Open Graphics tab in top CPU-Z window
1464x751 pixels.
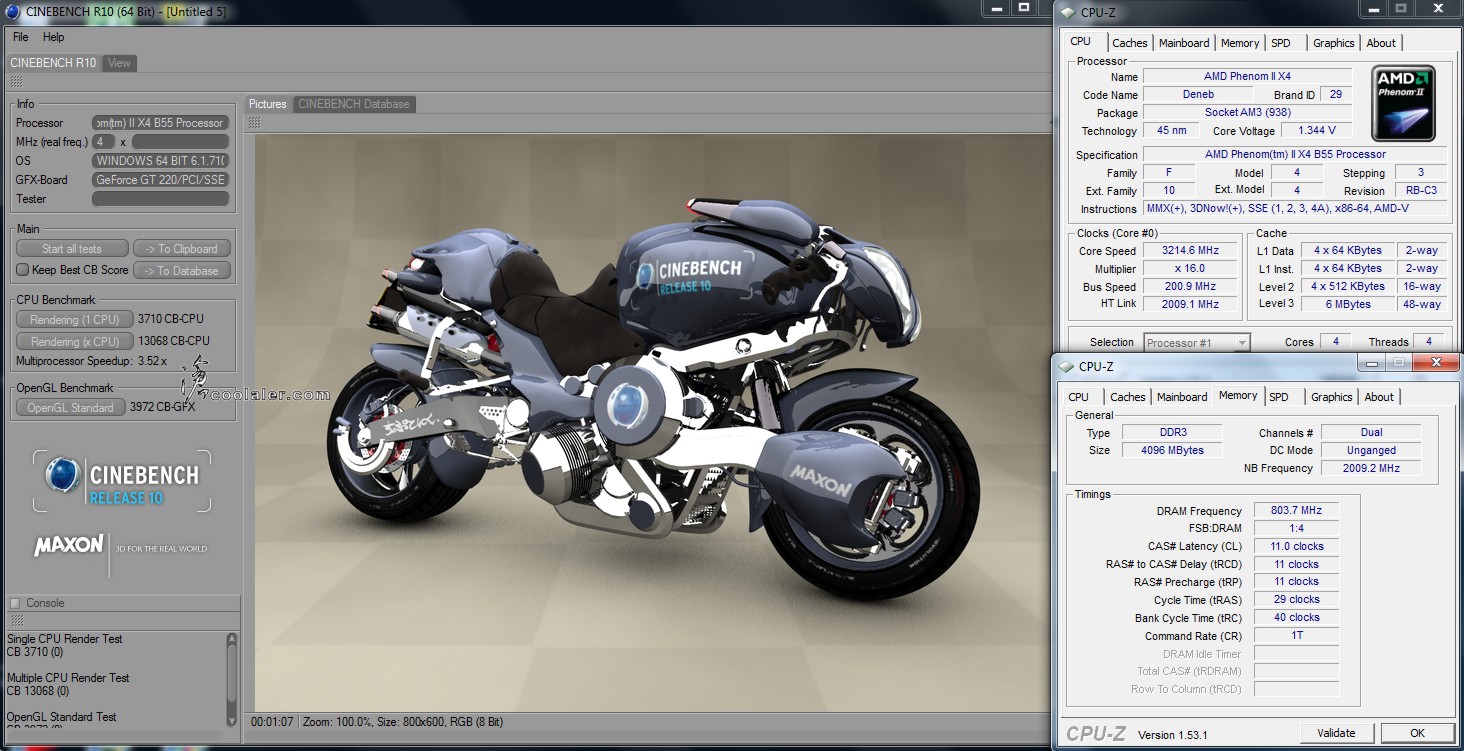click(x=1333, y=43)
